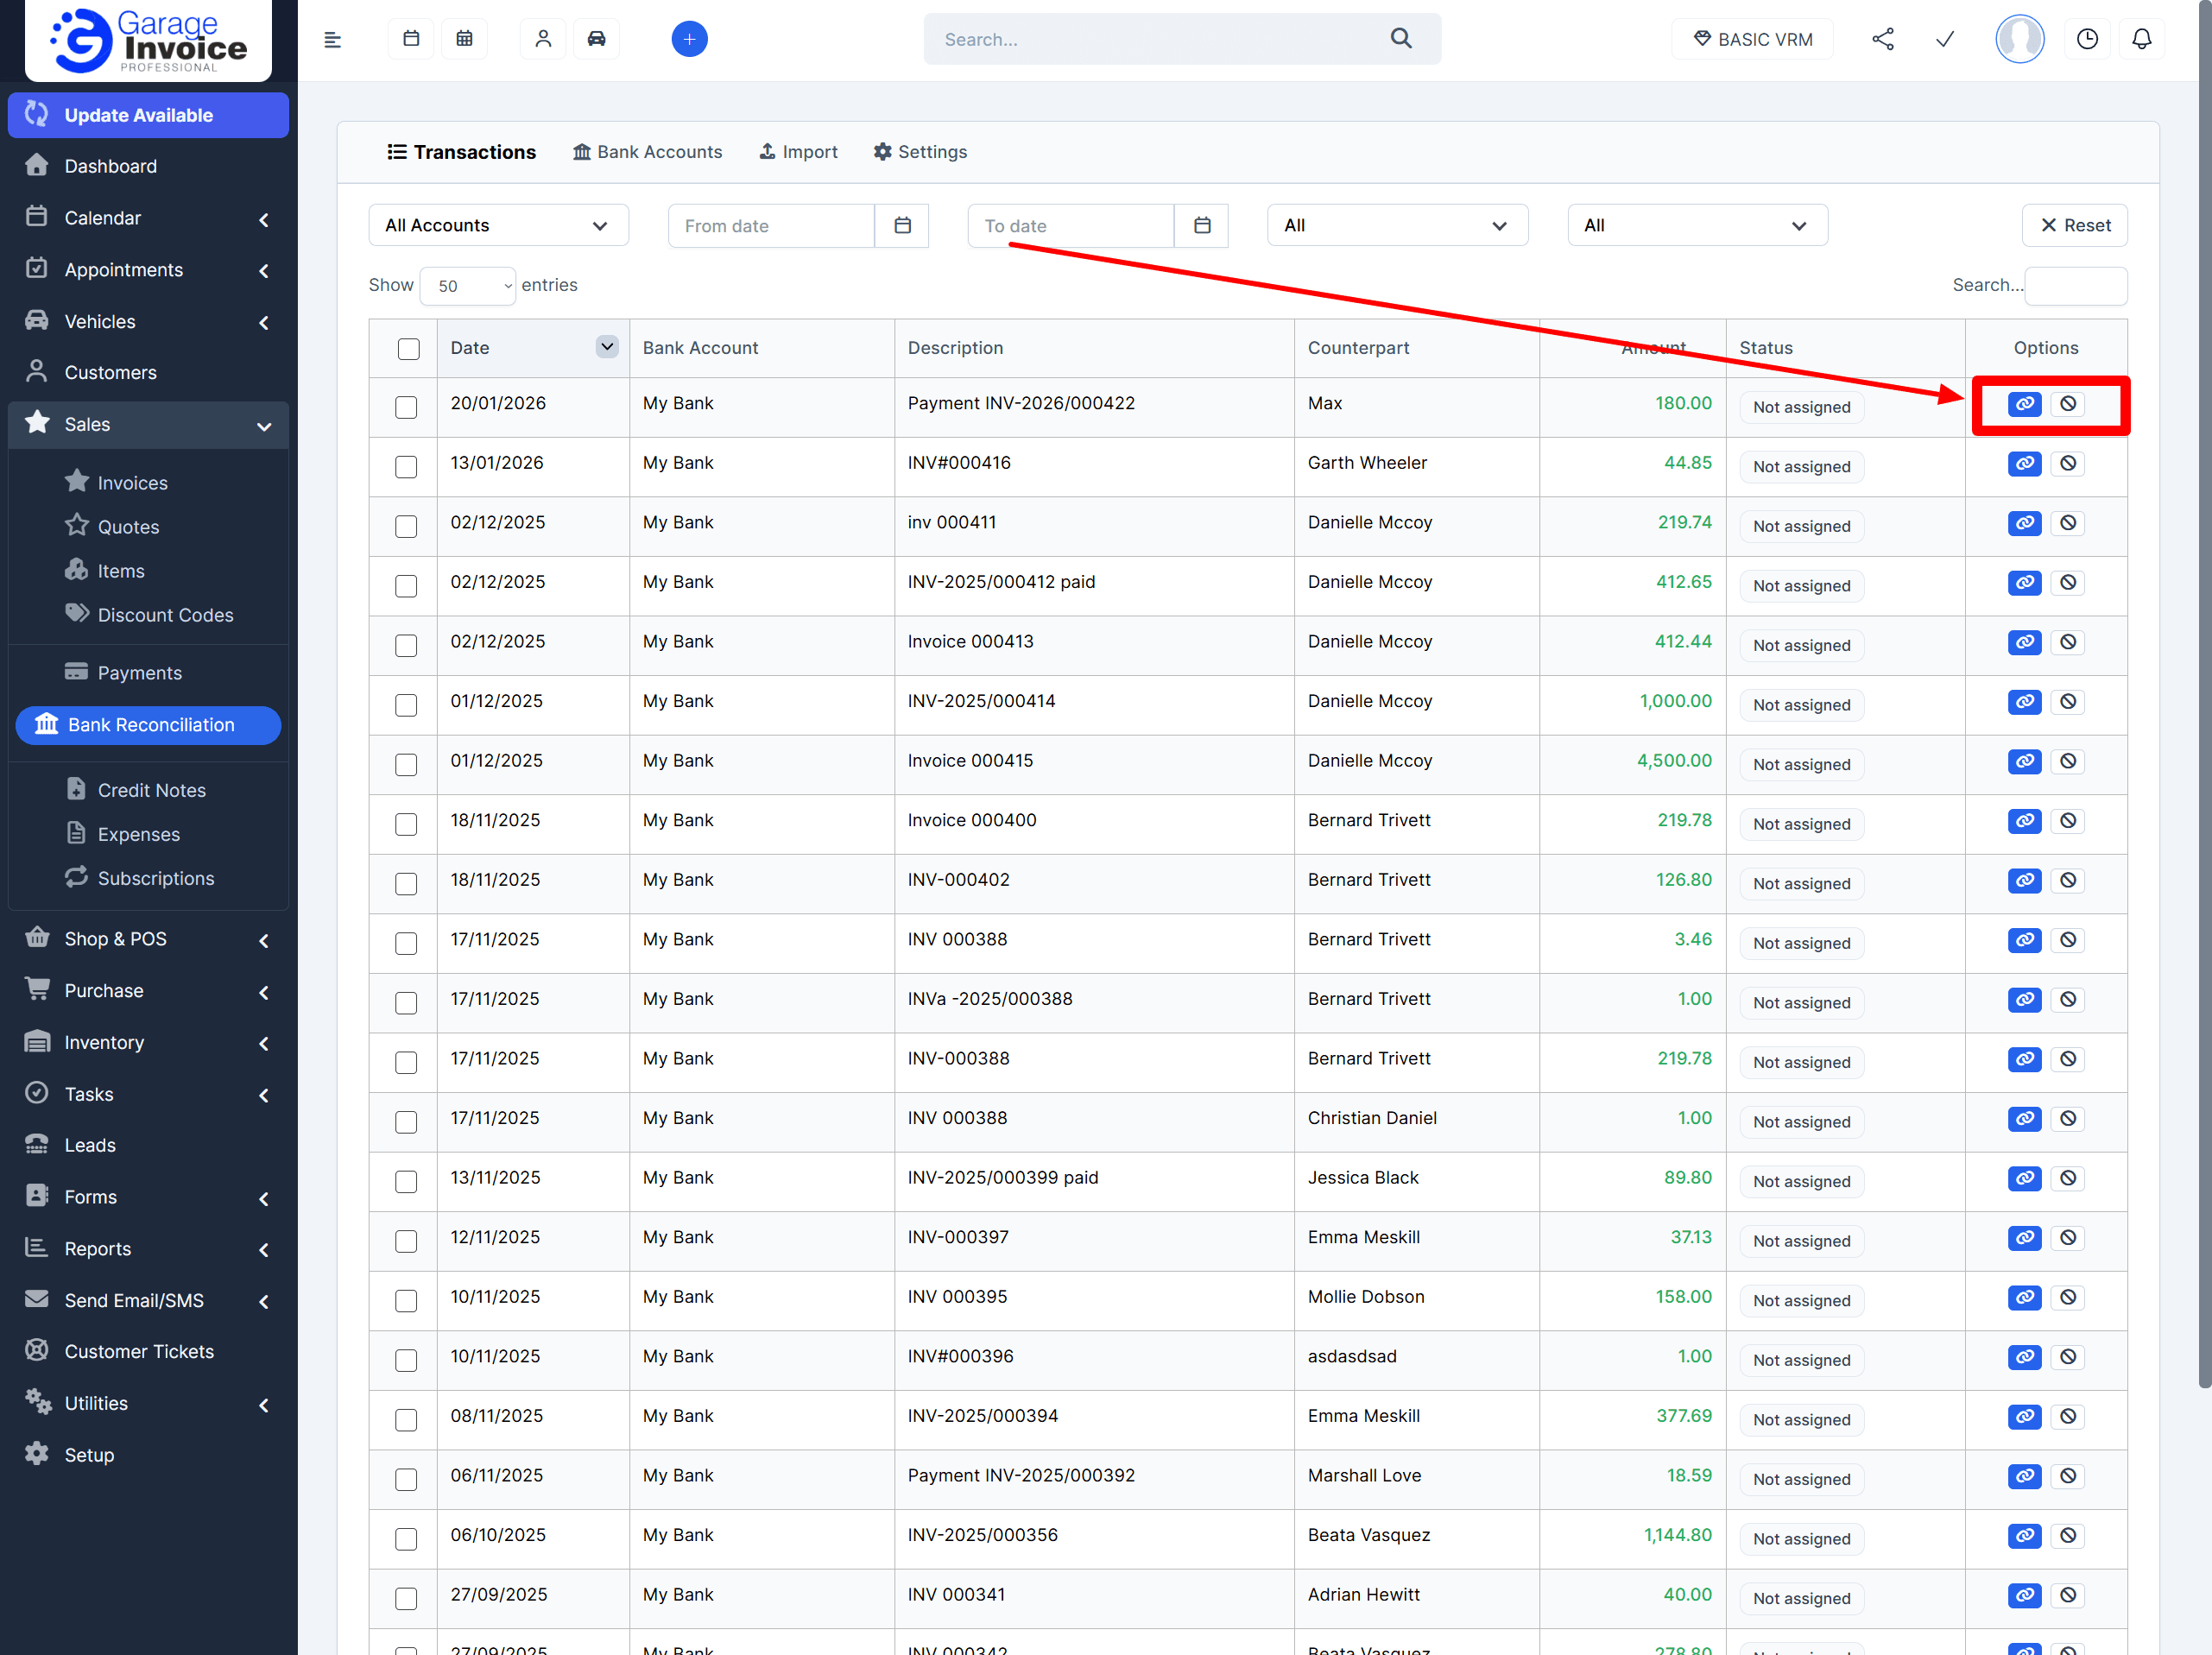Switch to the Bank Accounts tab
The width and height of the screenshot is (2212, 1655).
tap(647, 152)
